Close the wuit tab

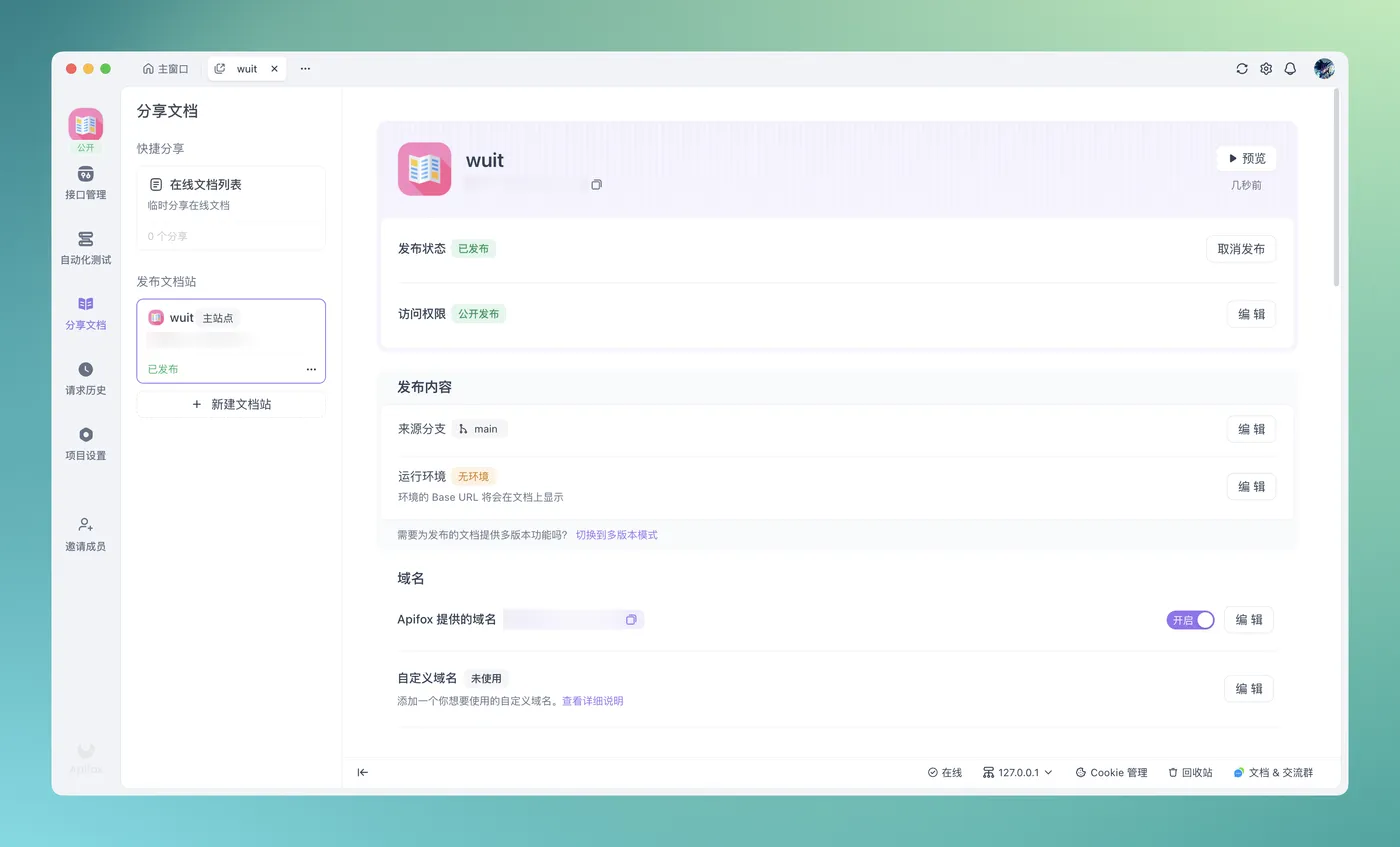274,69
